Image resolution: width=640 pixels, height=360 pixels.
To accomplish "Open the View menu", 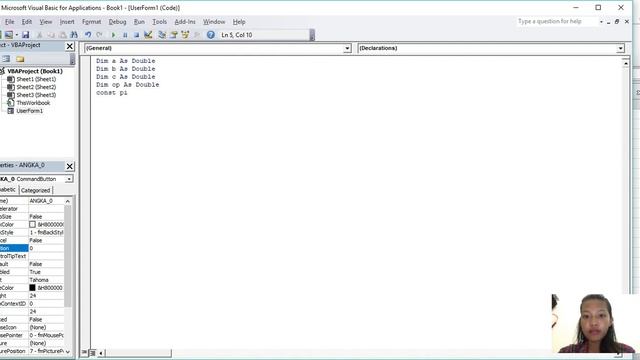I will pyautogui.click(x=46, y=22).
